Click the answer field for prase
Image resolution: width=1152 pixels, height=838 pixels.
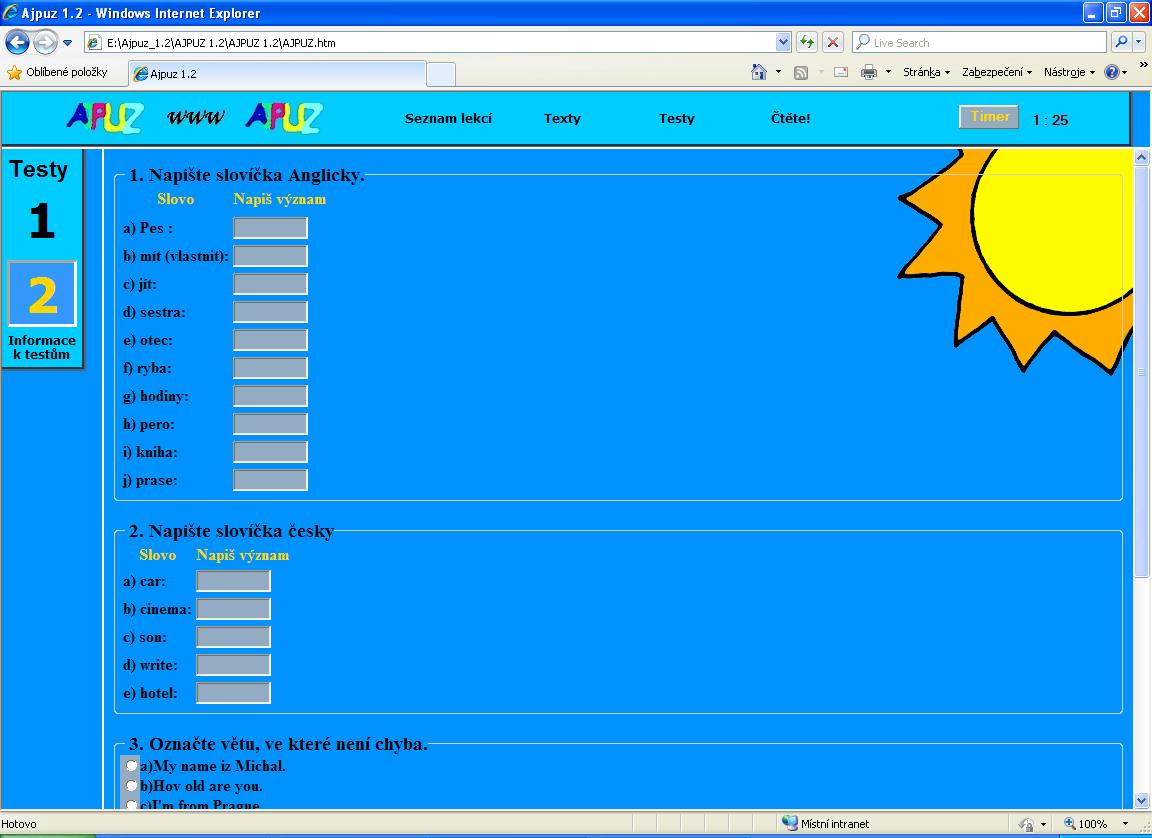(270, 480)
